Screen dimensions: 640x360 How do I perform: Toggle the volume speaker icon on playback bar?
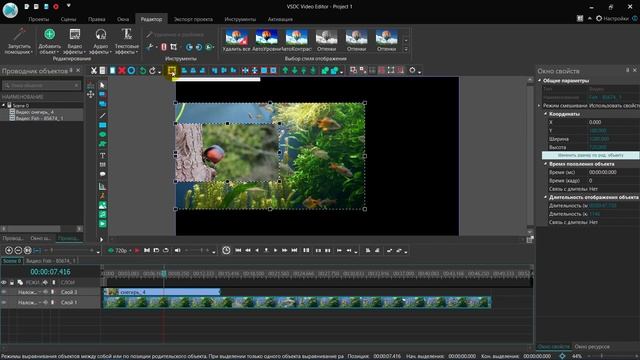coord(178,250)
